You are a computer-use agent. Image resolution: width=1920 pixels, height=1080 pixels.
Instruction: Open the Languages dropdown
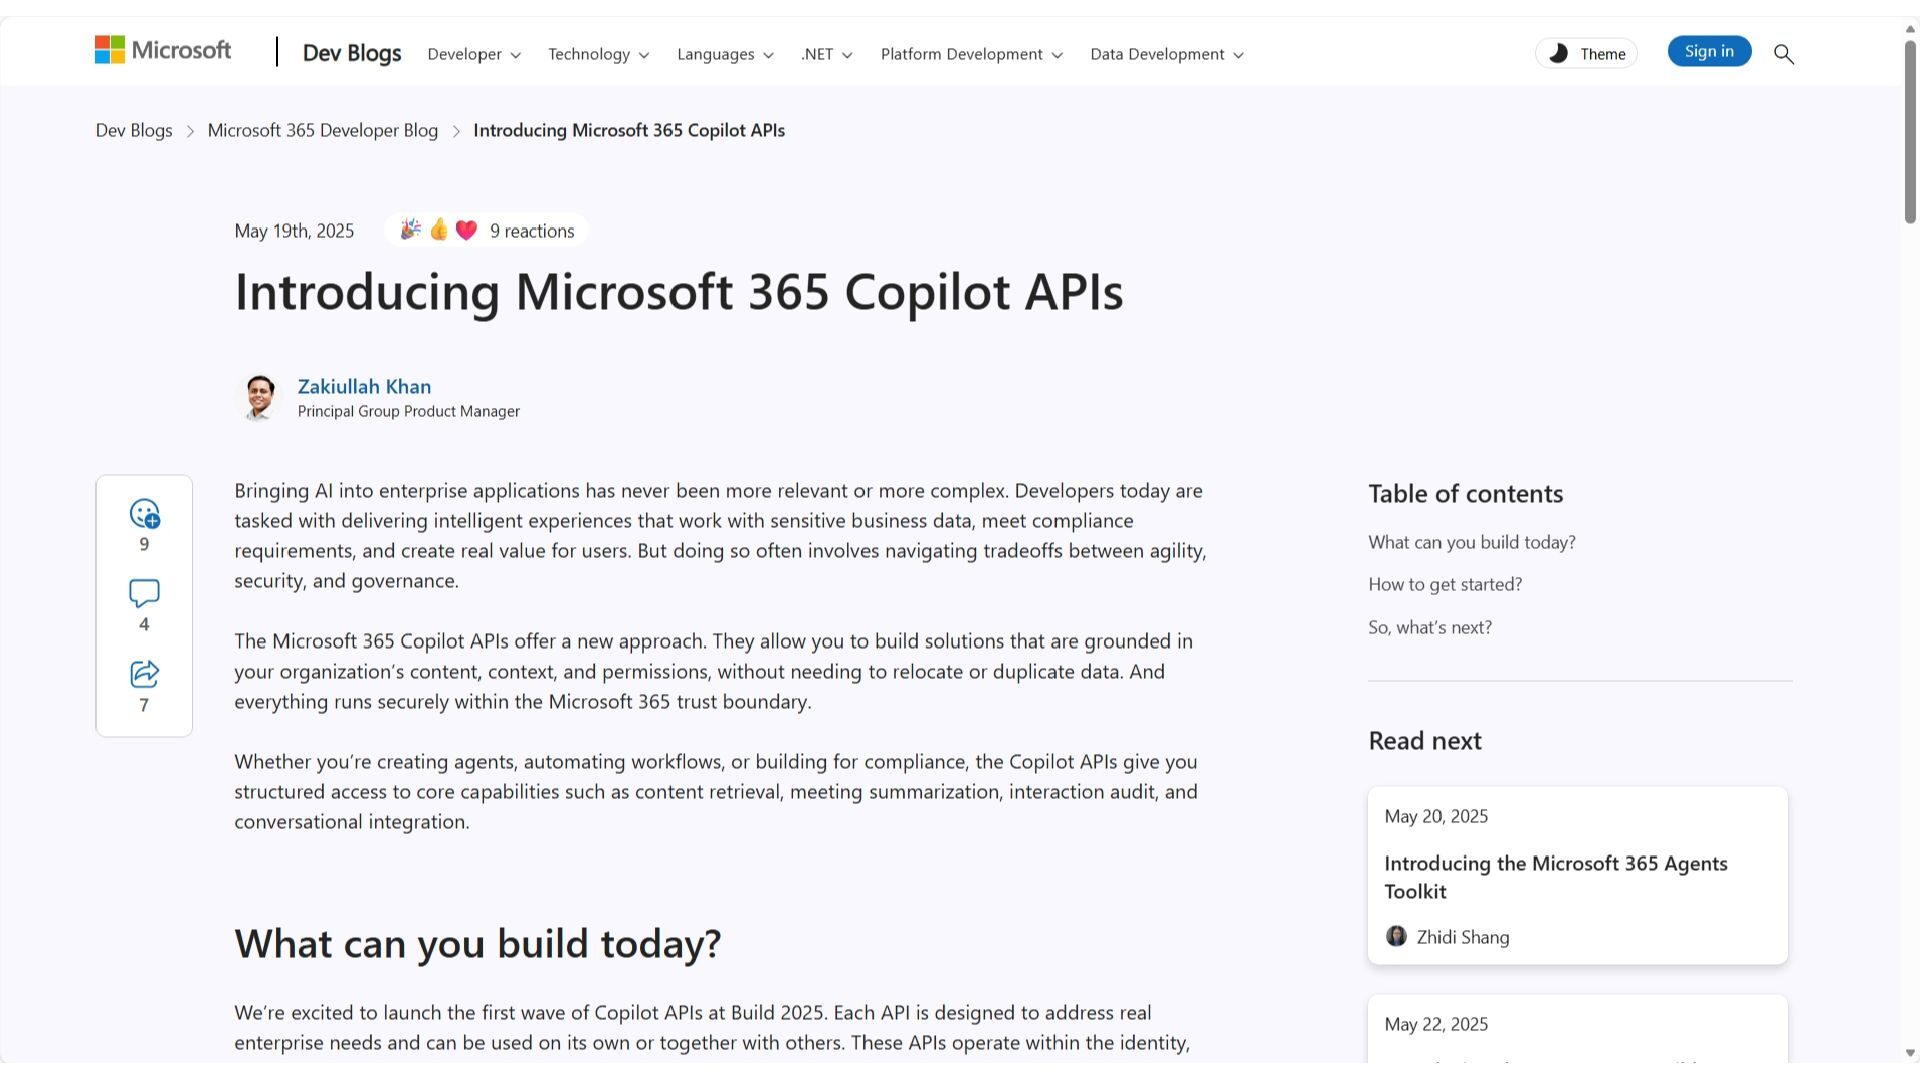tap(725, 55)
